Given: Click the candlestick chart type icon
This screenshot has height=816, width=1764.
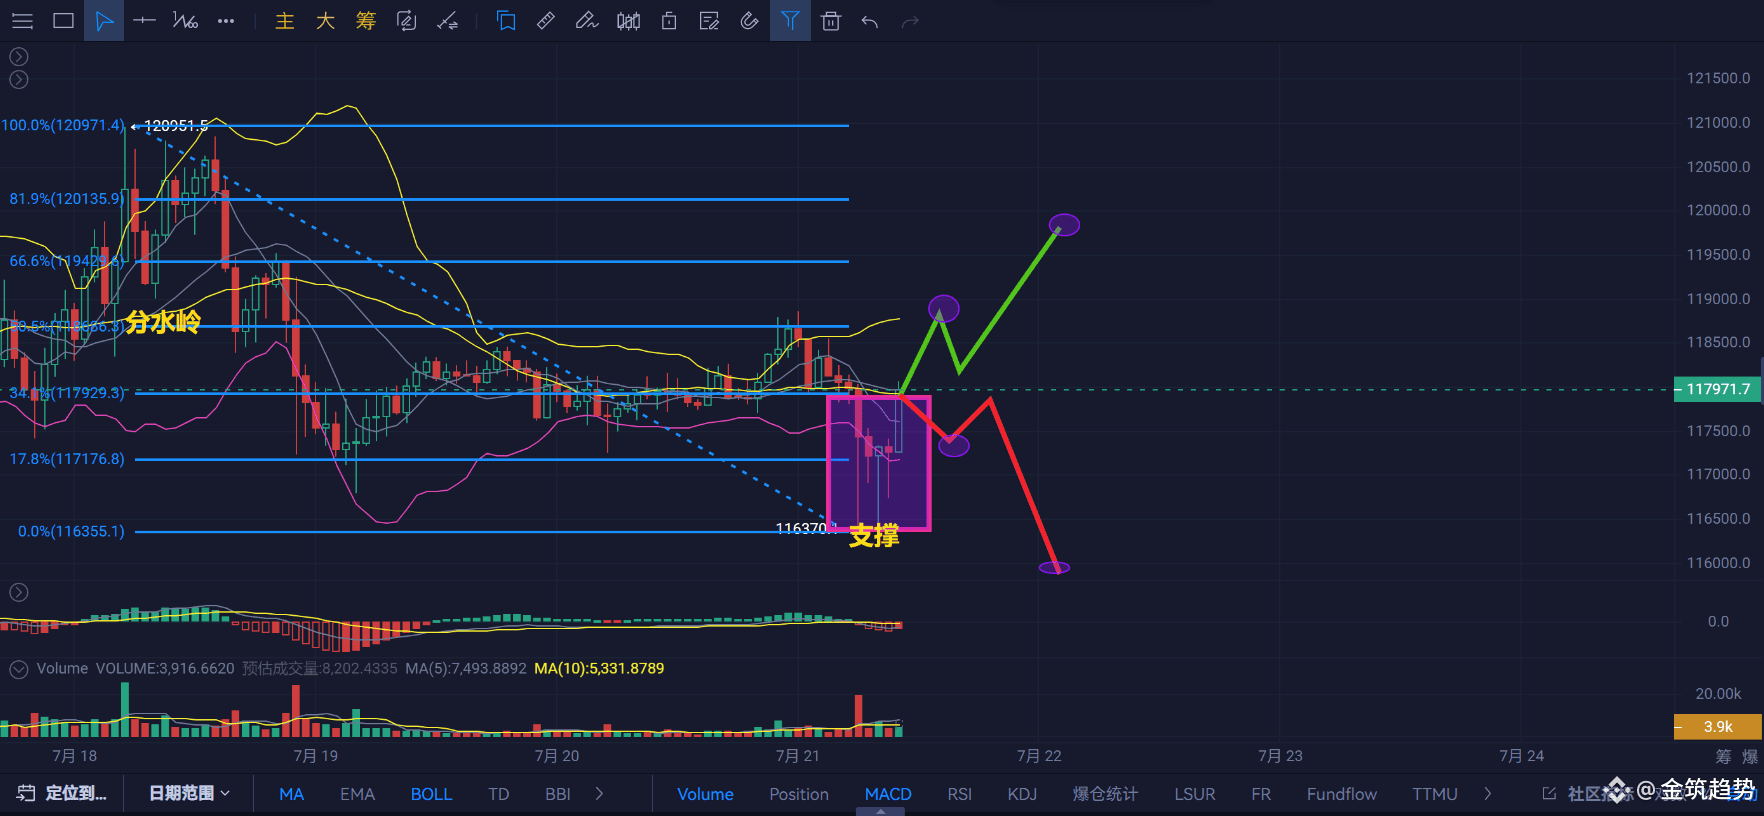Looking at the screenshot, I should click(x=629, y=21).
